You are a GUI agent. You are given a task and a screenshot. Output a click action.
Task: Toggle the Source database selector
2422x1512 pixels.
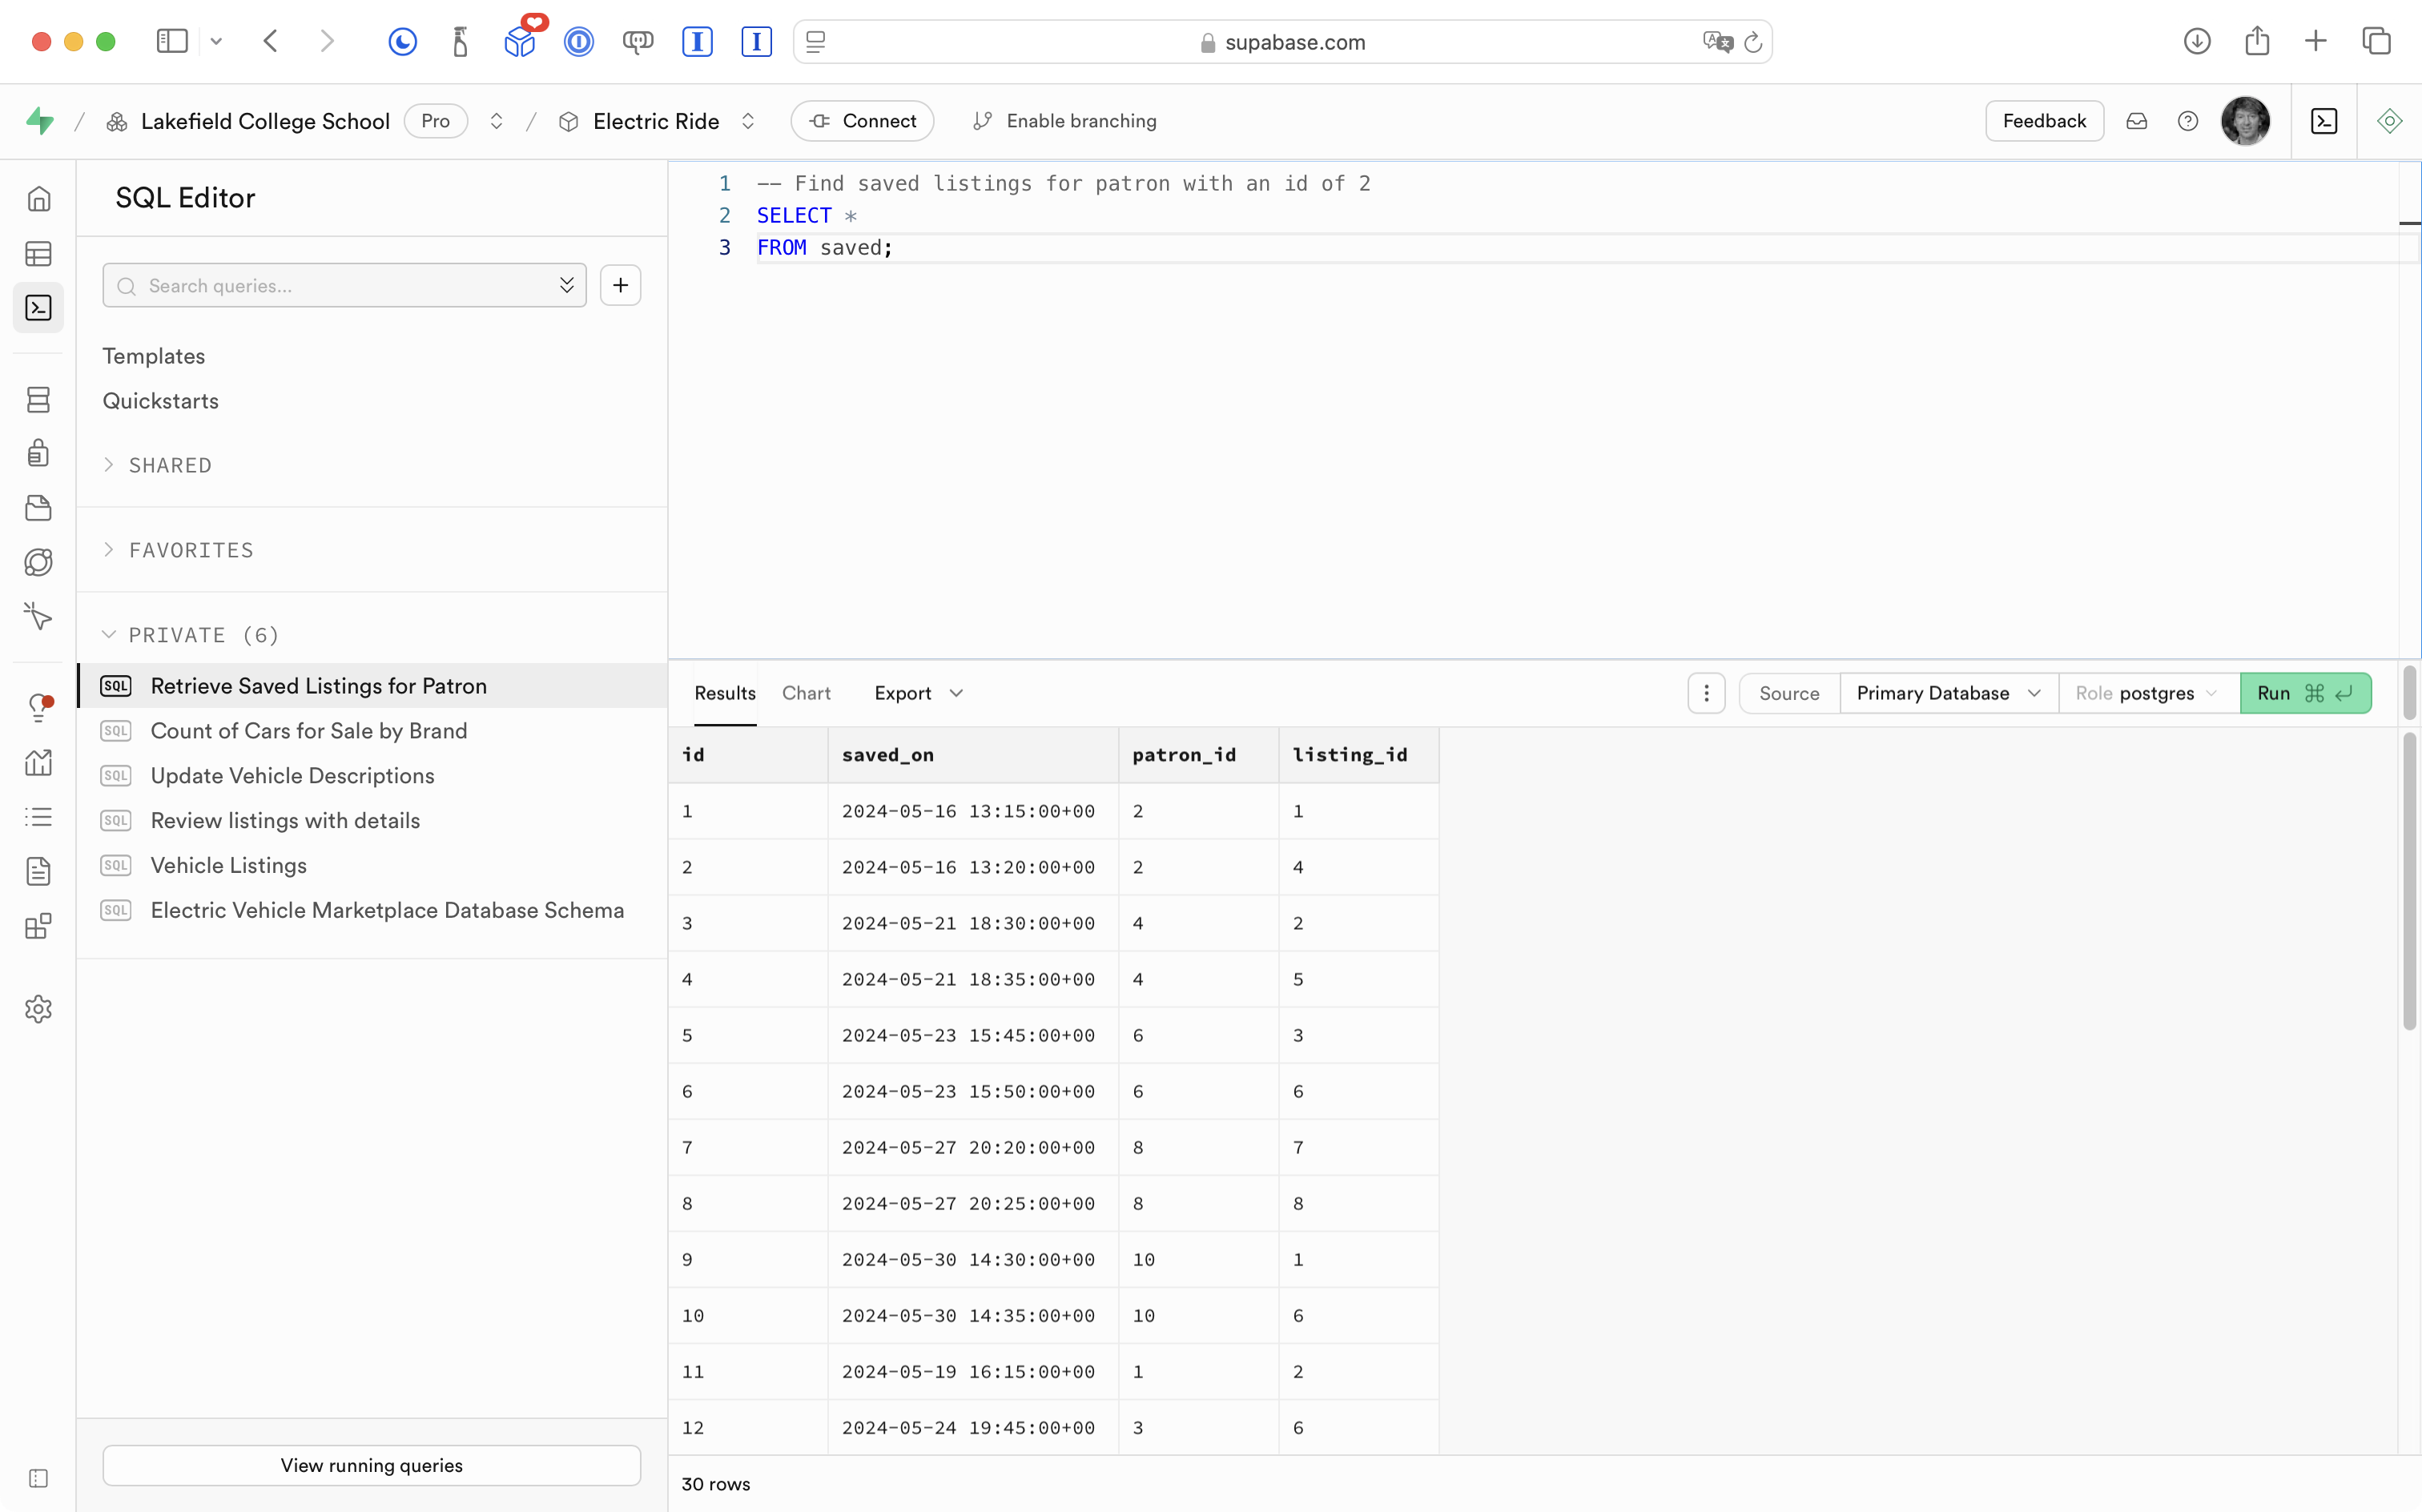pyautogui.click(x=1946, y=693)
